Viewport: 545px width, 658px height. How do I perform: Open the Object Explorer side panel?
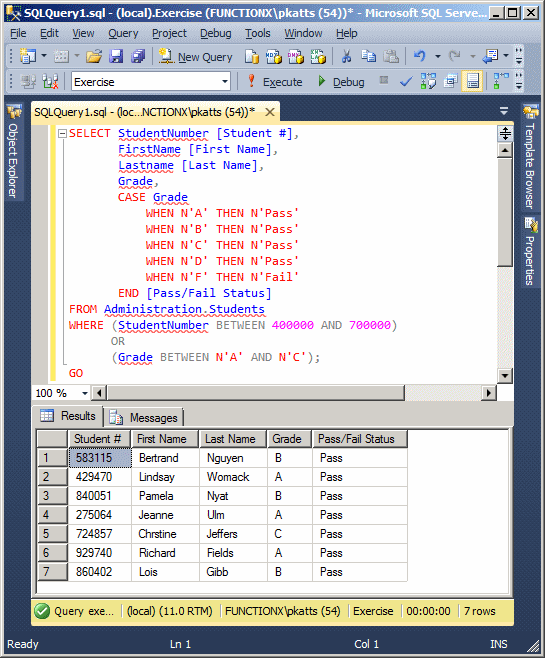pos(13,153)
